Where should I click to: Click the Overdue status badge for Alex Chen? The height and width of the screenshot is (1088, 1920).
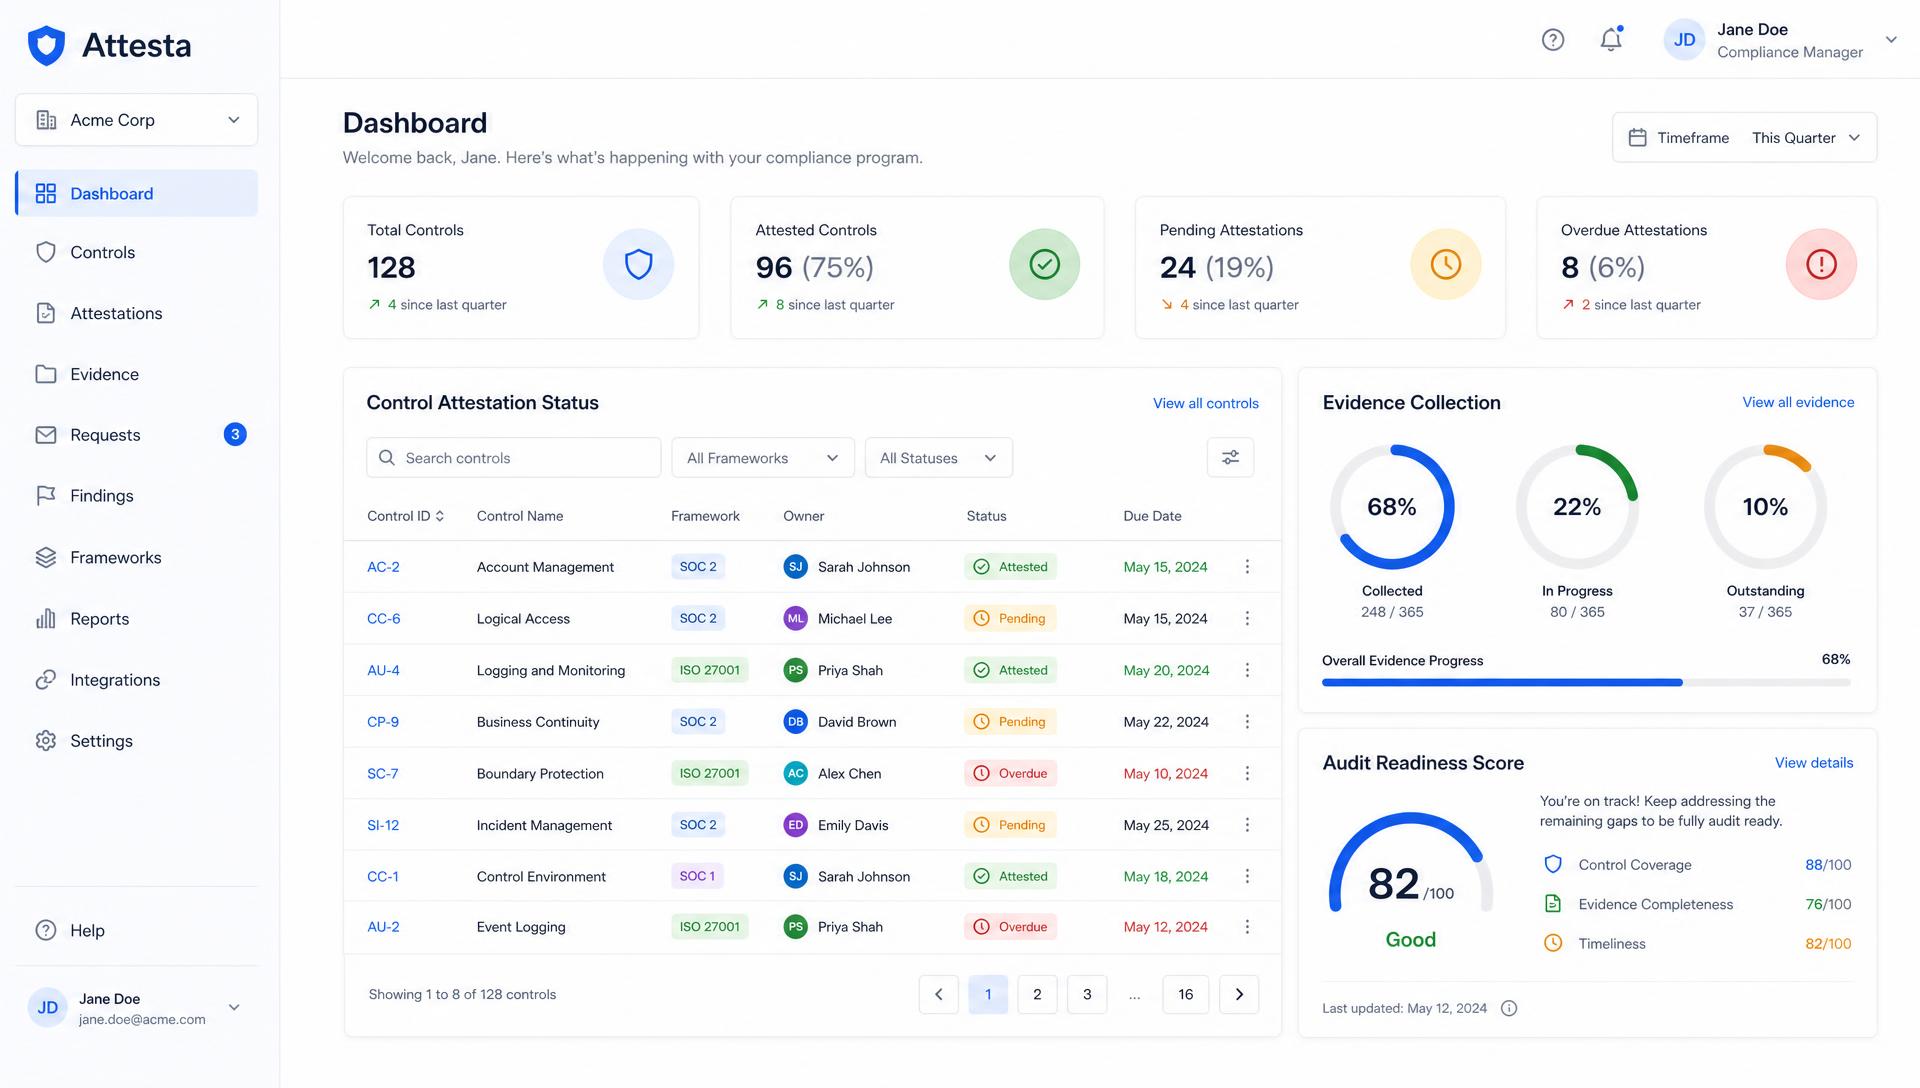[1010, 773]
